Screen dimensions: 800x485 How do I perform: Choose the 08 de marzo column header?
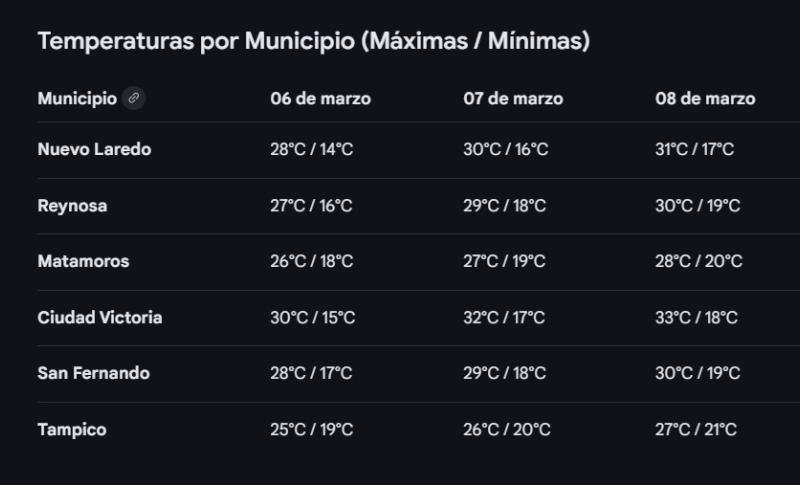(x=705, y=99)
